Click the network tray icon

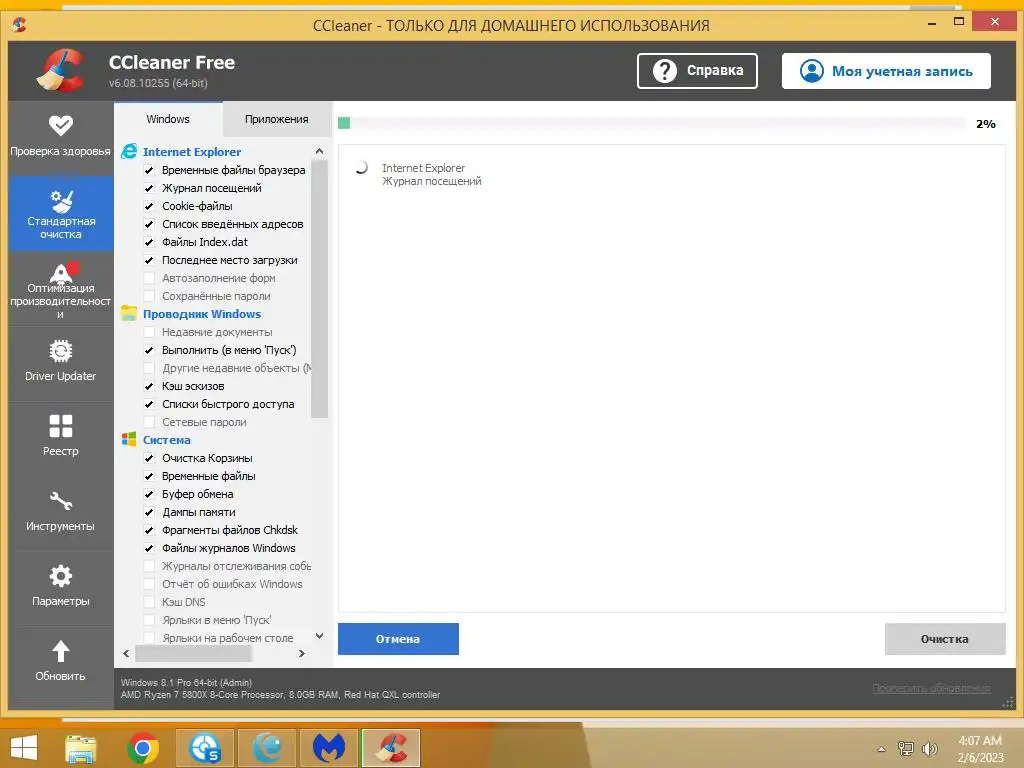click(x=906, y=748)
